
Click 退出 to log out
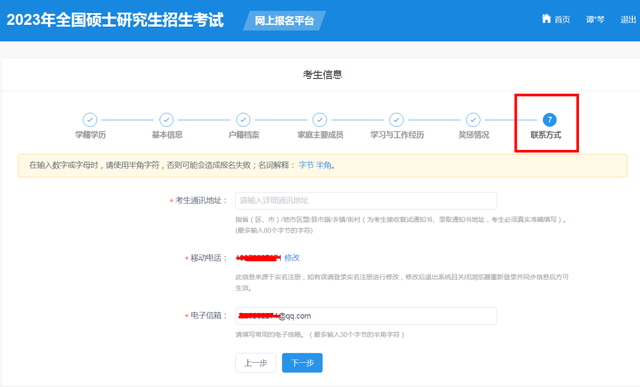coord(628,19)
